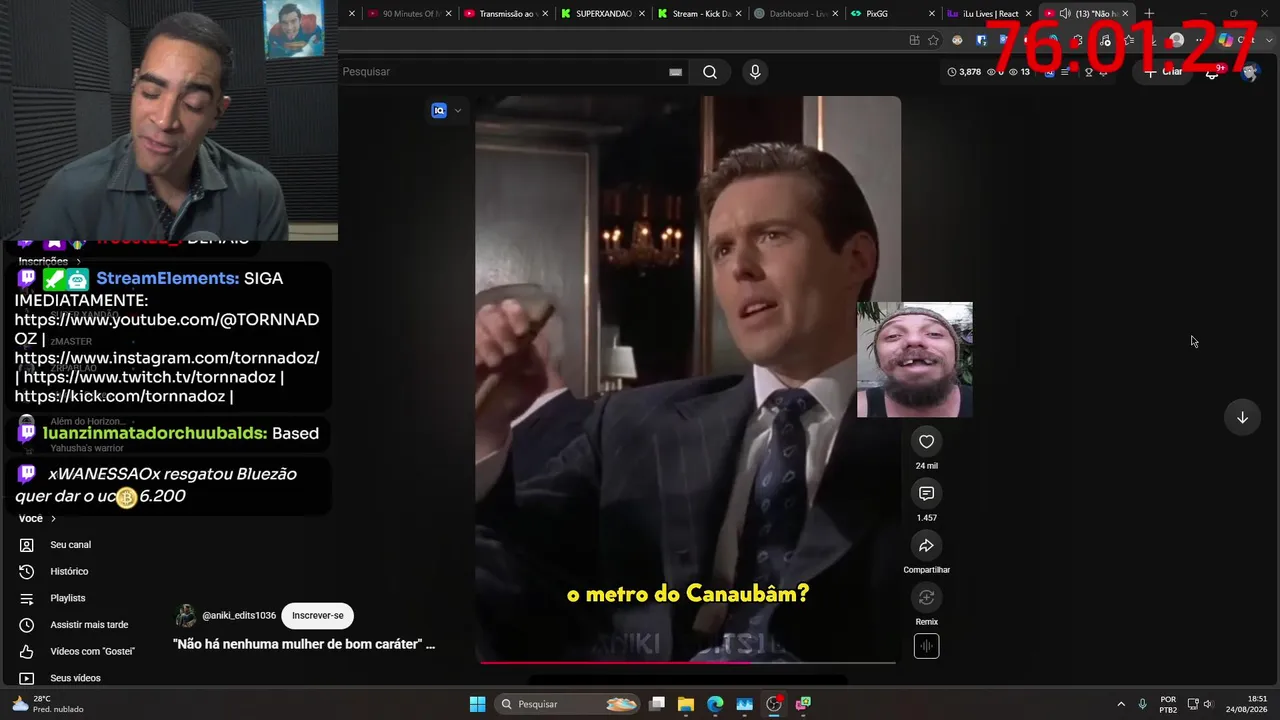
Task: Open Playlists in the sidebar
Action: click(68, 598)
